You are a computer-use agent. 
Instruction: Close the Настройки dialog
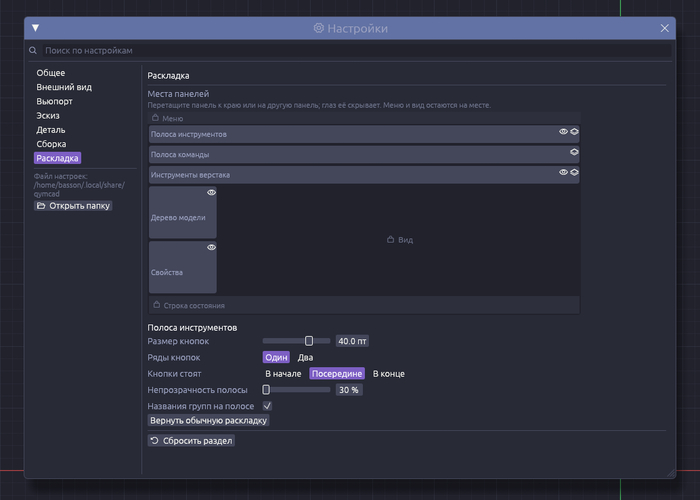tap(664, 28)
